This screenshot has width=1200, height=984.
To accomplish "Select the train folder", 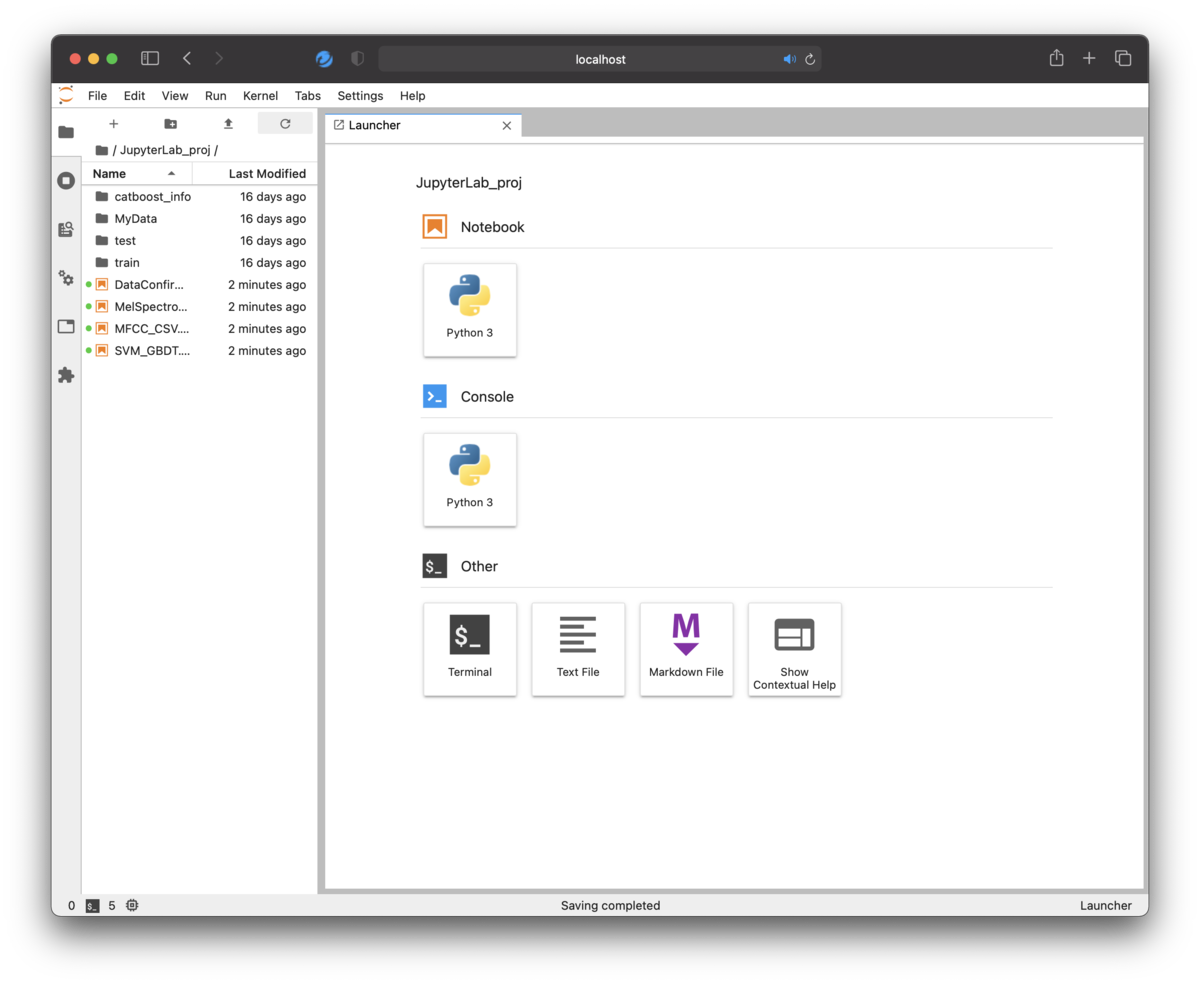I will tap(200, 263).
